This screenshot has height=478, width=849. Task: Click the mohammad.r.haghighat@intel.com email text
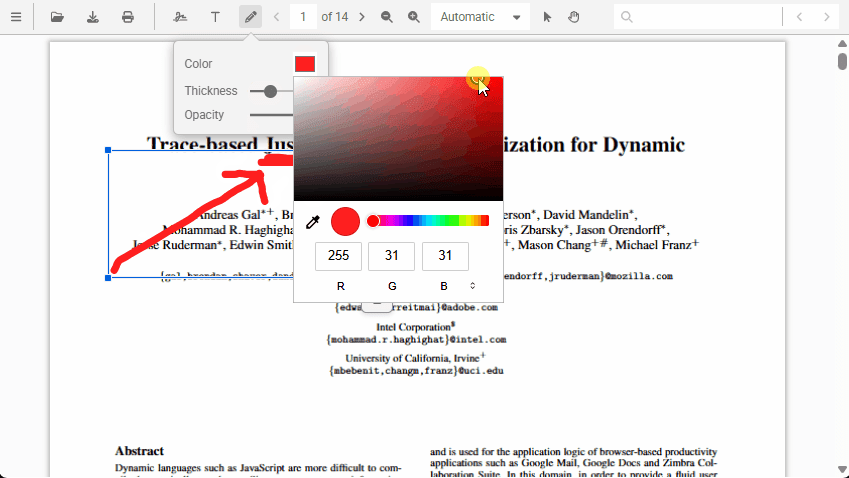[x=416, y=340]
